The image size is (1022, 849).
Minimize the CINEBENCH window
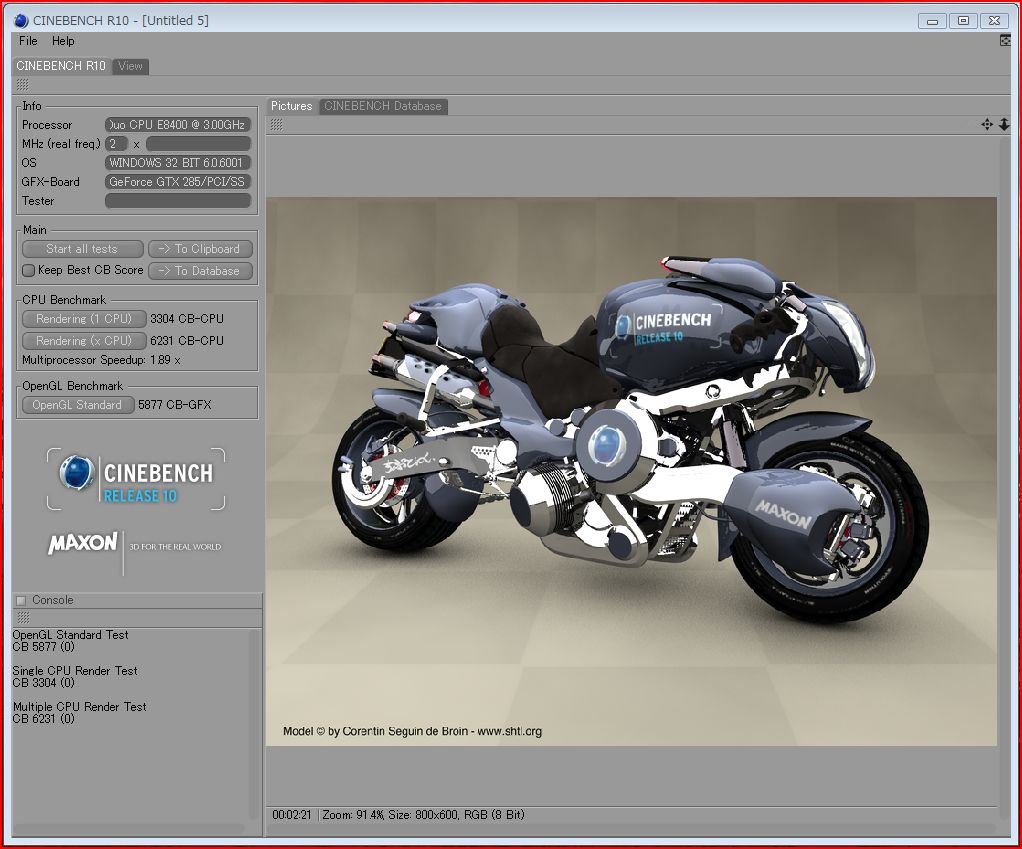[932, 22]
